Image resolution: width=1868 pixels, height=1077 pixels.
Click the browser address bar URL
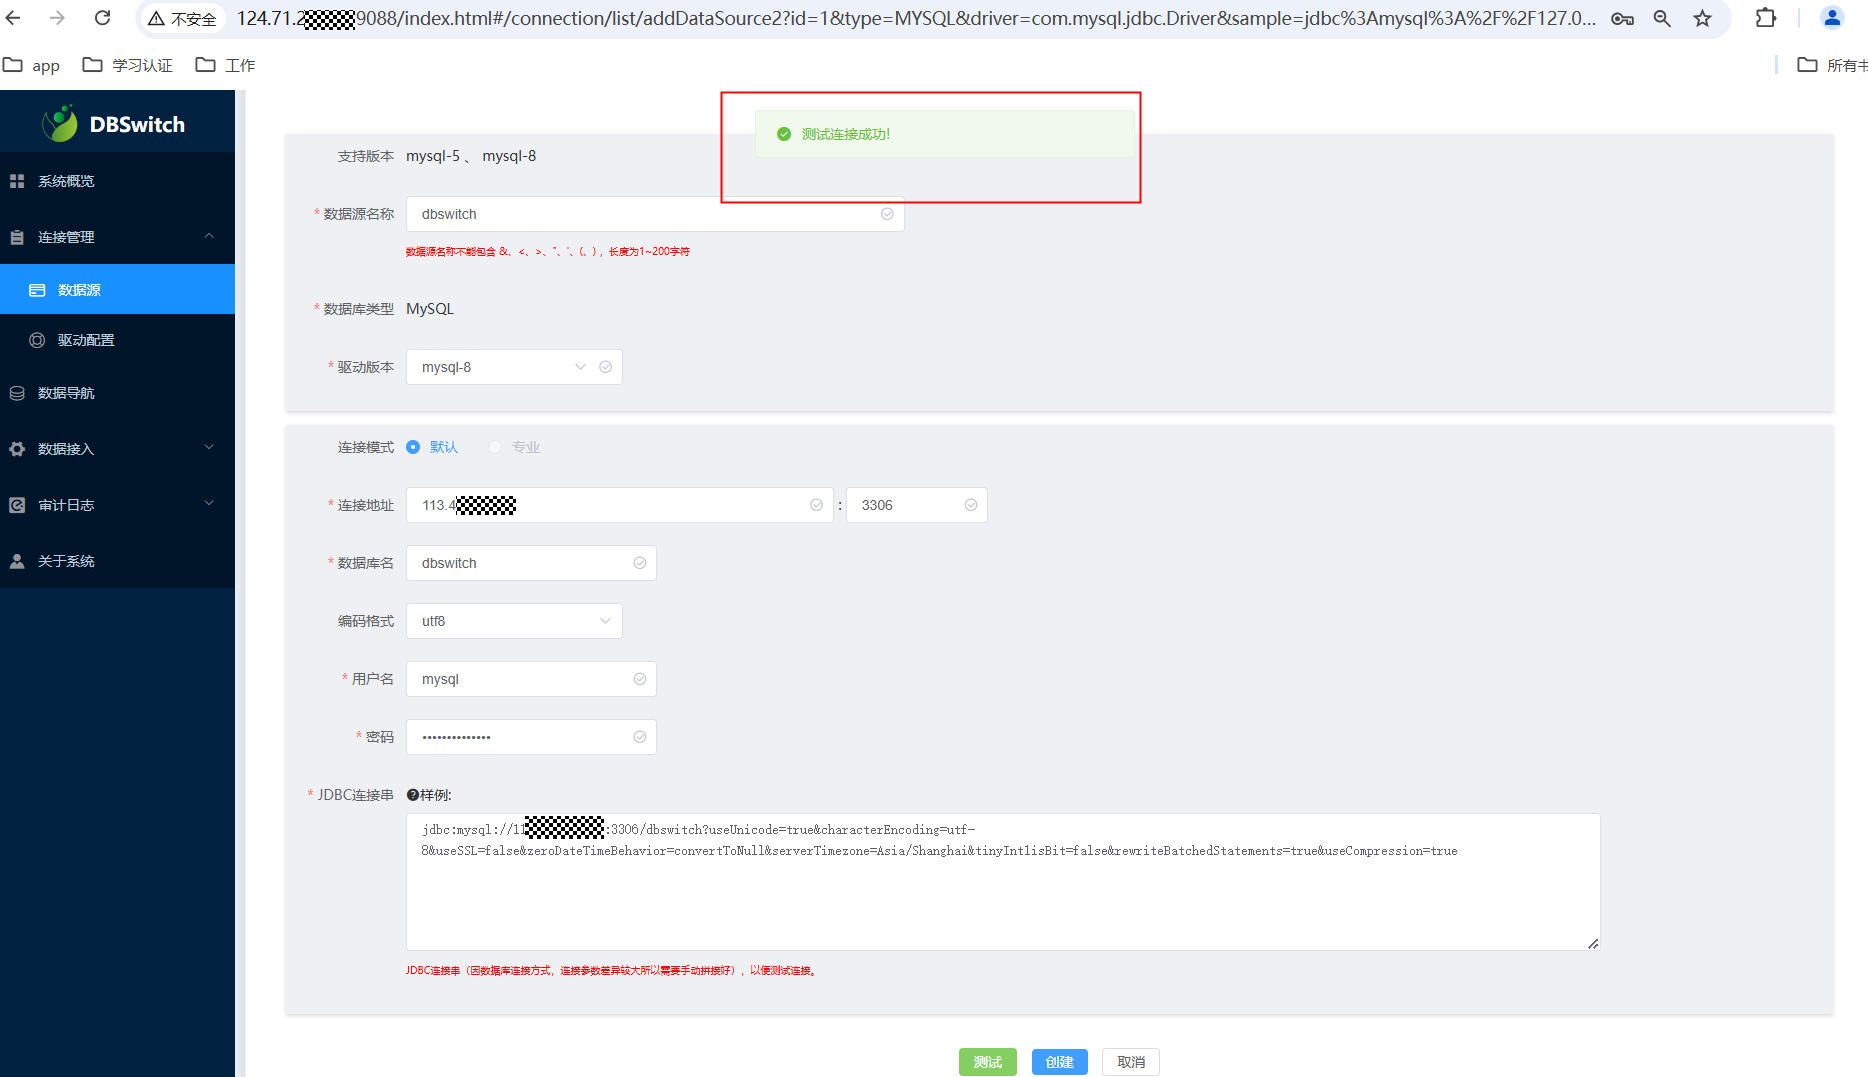916,19
